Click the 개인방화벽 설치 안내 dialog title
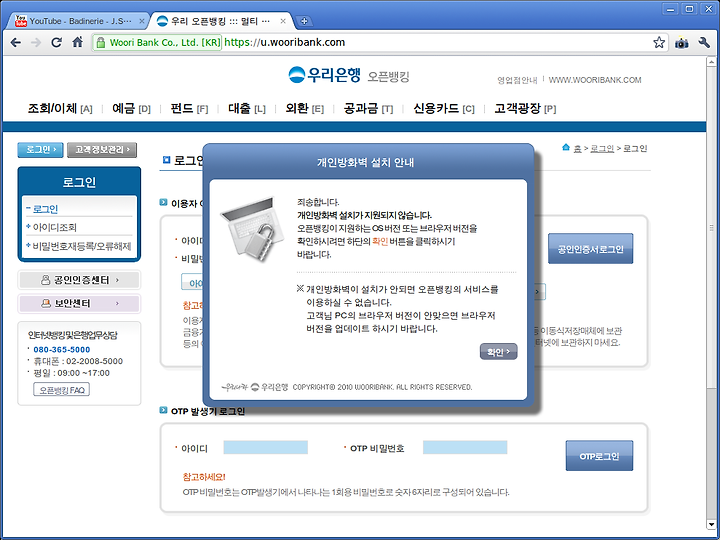 tap(366, 163)
